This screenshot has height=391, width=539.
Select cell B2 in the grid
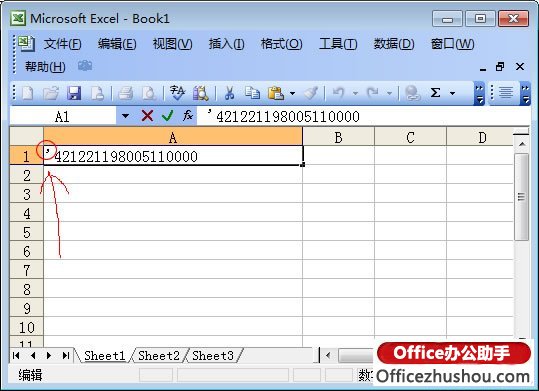(x=339, y=175)
